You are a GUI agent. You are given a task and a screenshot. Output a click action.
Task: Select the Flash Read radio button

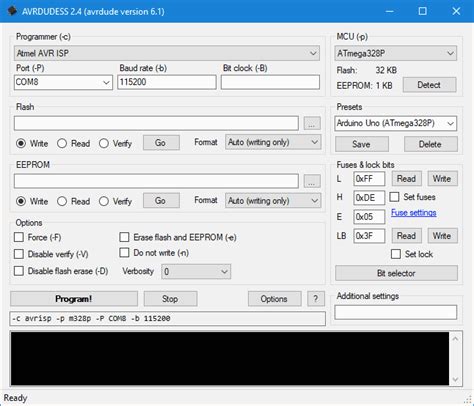point(62,143)
